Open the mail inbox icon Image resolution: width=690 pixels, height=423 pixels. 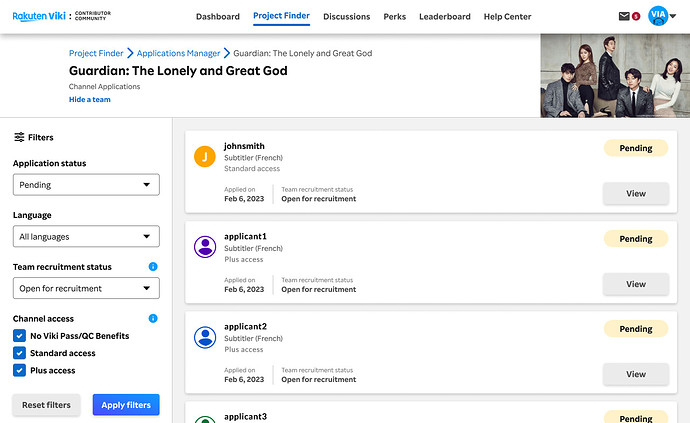624,16
